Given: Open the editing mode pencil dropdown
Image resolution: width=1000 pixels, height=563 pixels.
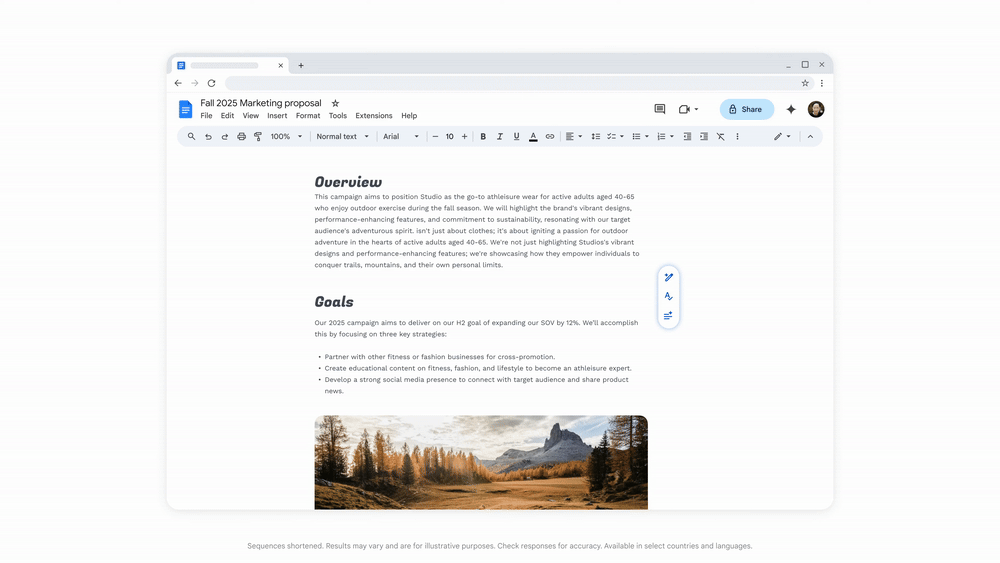Looking at the screenshot, I should point(782,136).
